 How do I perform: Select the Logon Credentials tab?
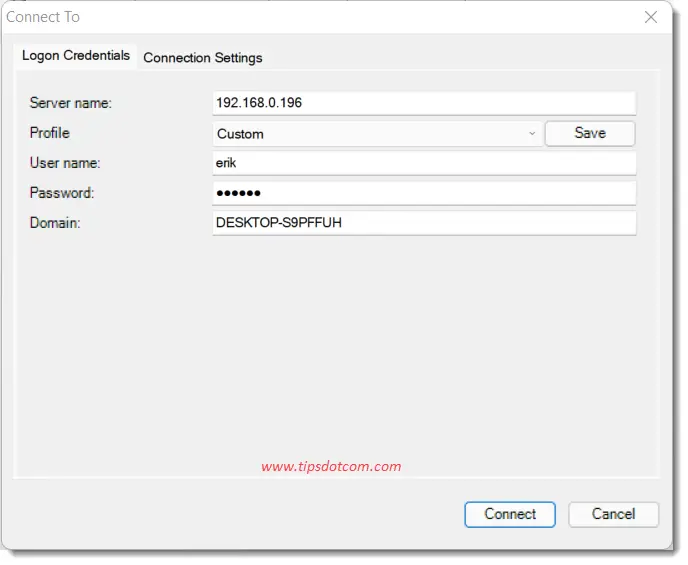tap(75, 56)
